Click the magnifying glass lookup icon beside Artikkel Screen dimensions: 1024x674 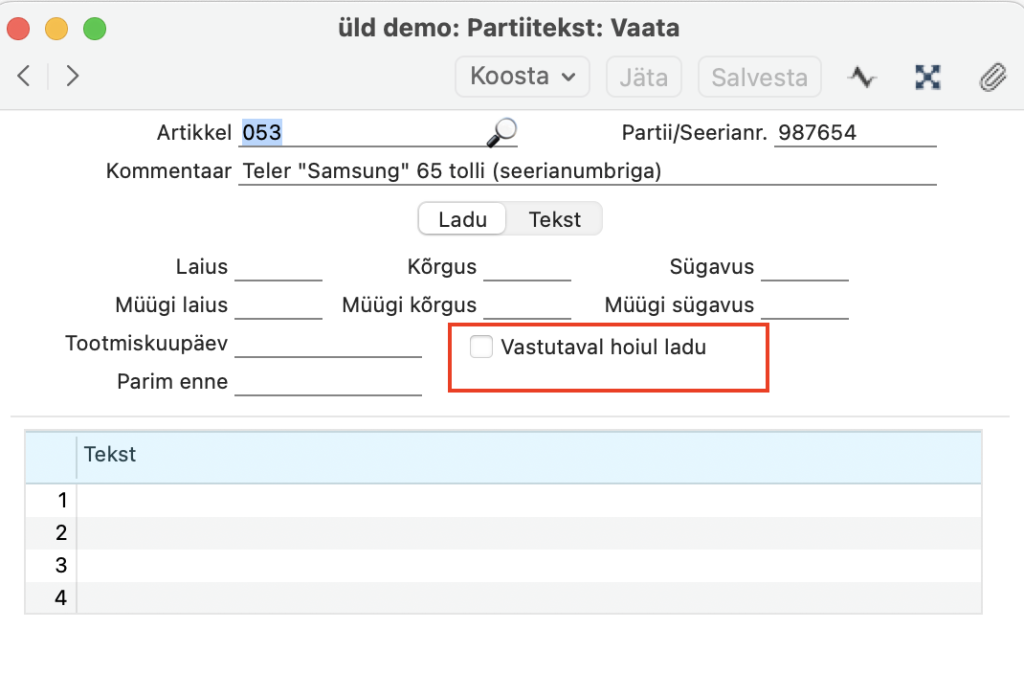point(501,132)
